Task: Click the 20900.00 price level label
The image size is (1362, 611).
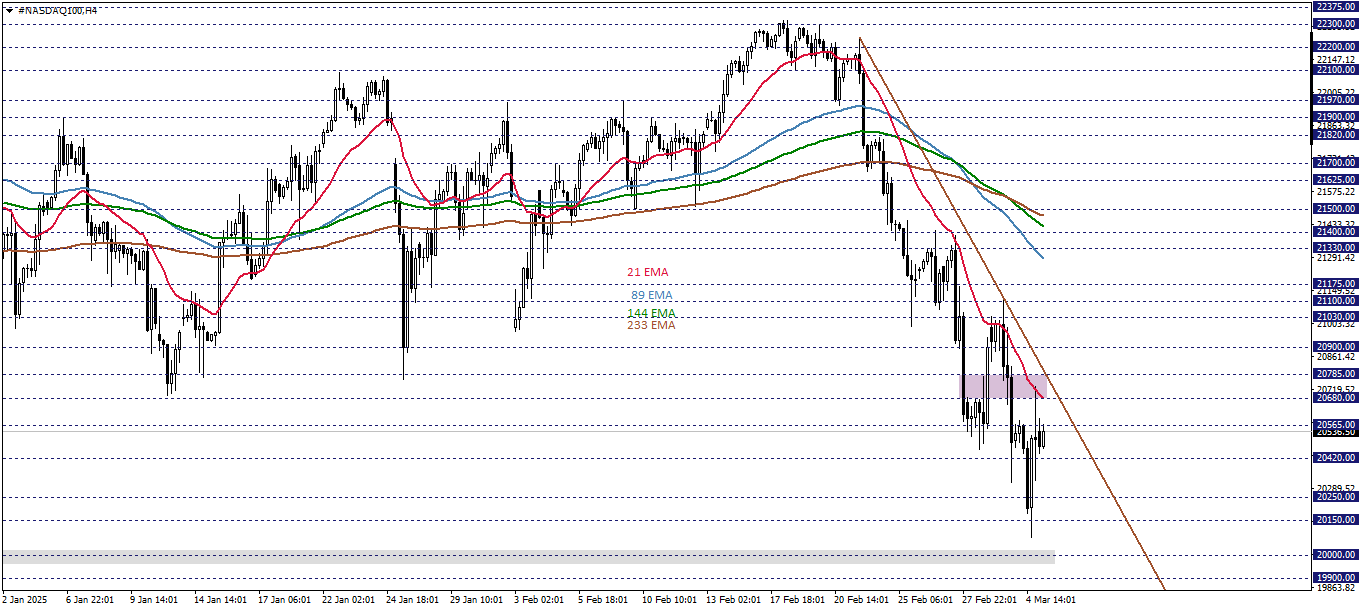Action: (x=1336, y=346)
